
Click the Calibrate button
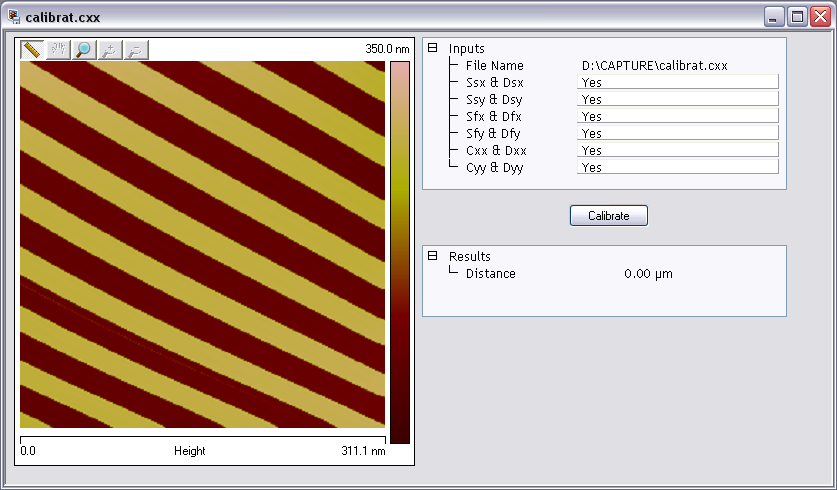coord(609,216)
